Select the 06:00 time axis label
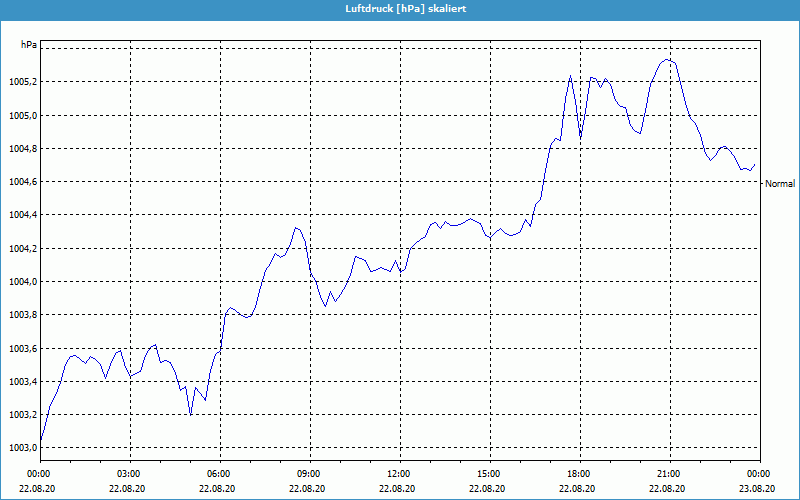The image size is (800, 500). (x=219, y=473)
